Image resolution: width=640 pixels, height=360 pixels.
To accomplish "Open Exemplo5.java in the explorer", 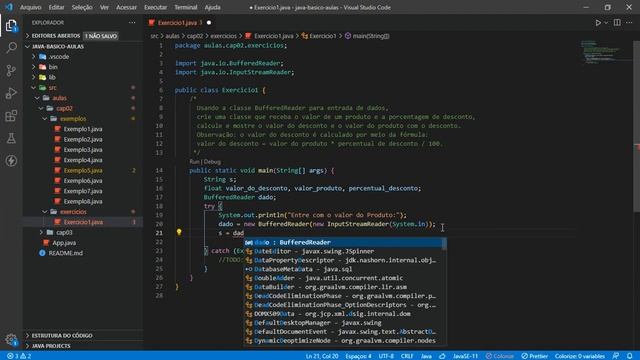I will tap(83, 171).
